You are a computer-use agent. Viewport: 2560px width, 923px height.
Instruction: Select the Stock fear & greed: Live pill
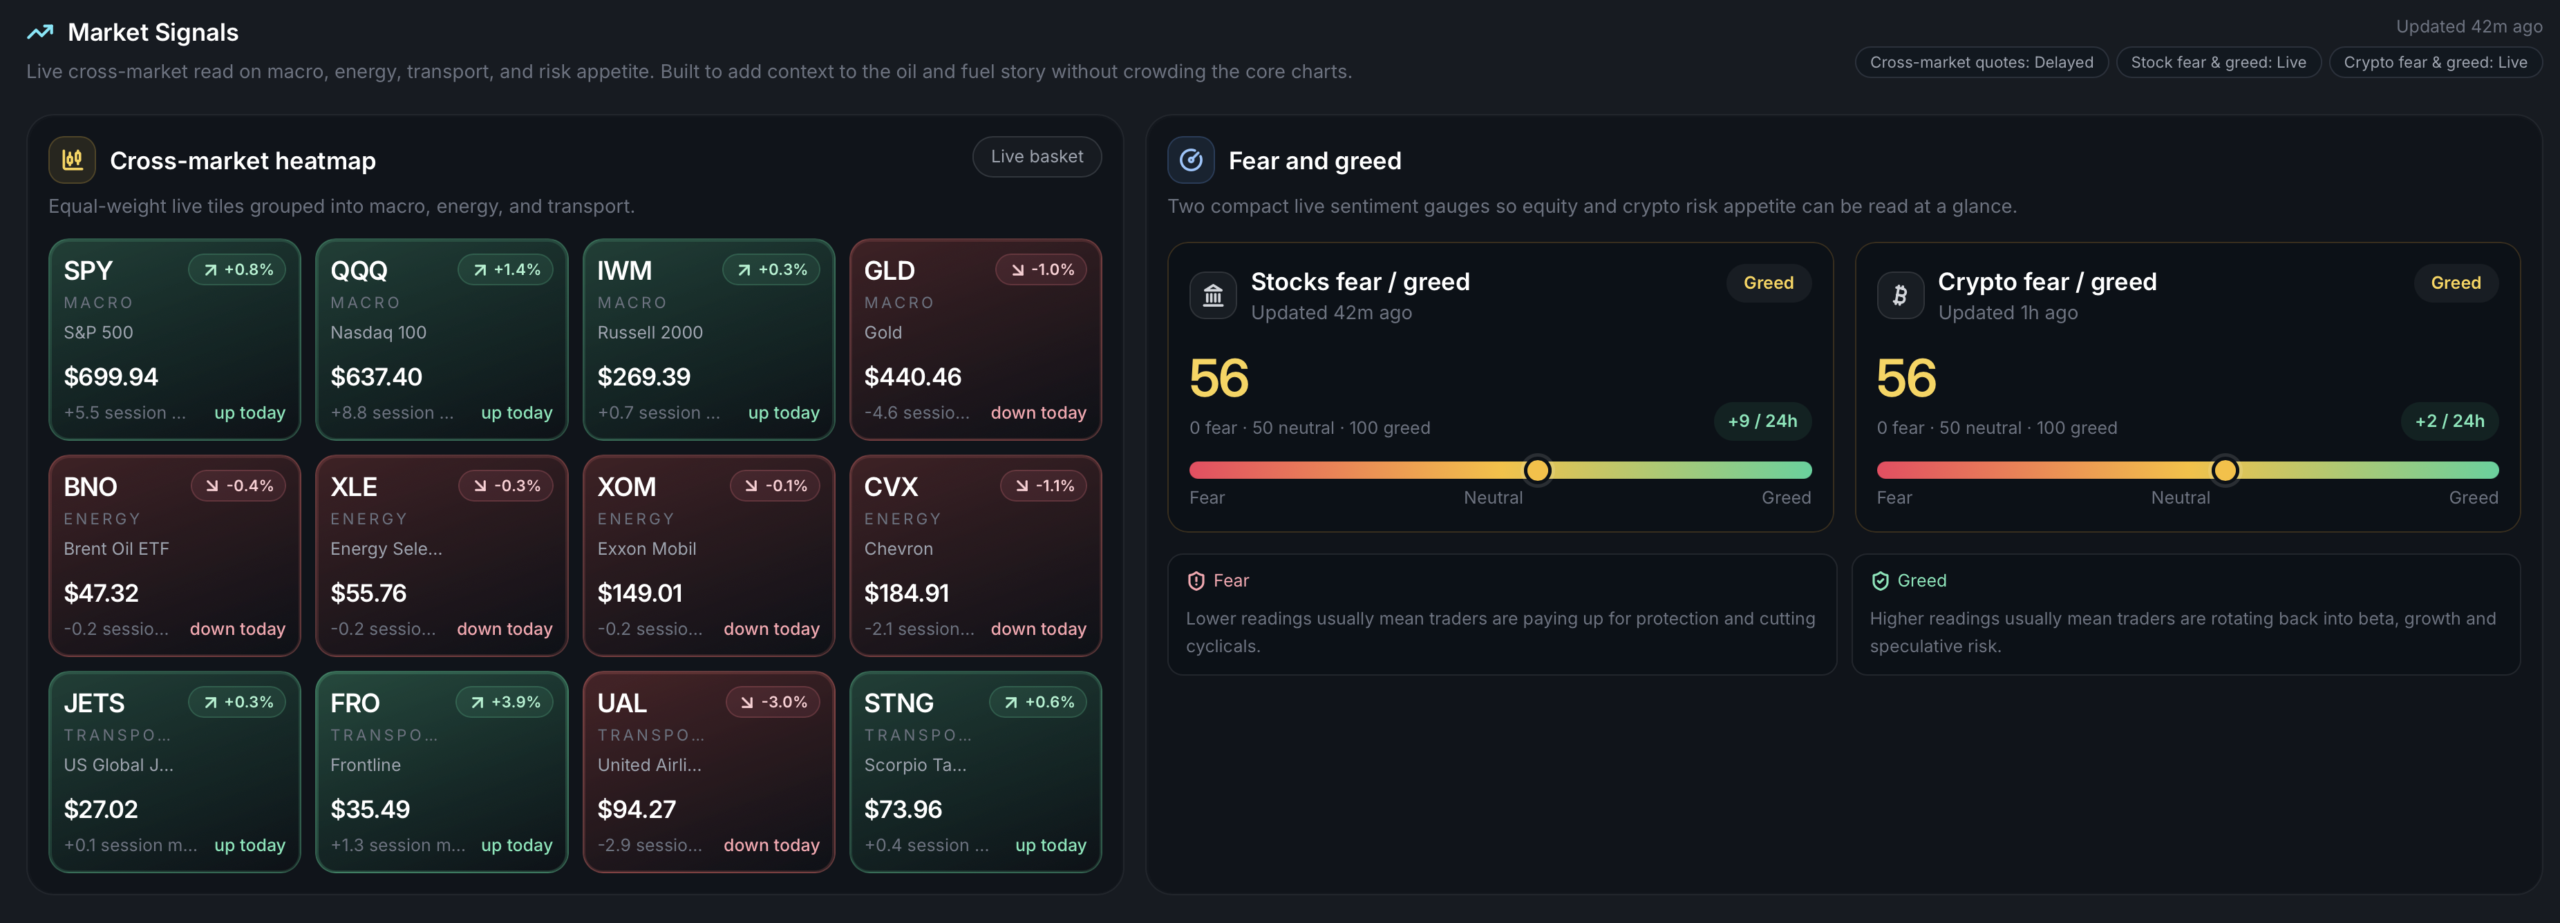coord(2218,63)
